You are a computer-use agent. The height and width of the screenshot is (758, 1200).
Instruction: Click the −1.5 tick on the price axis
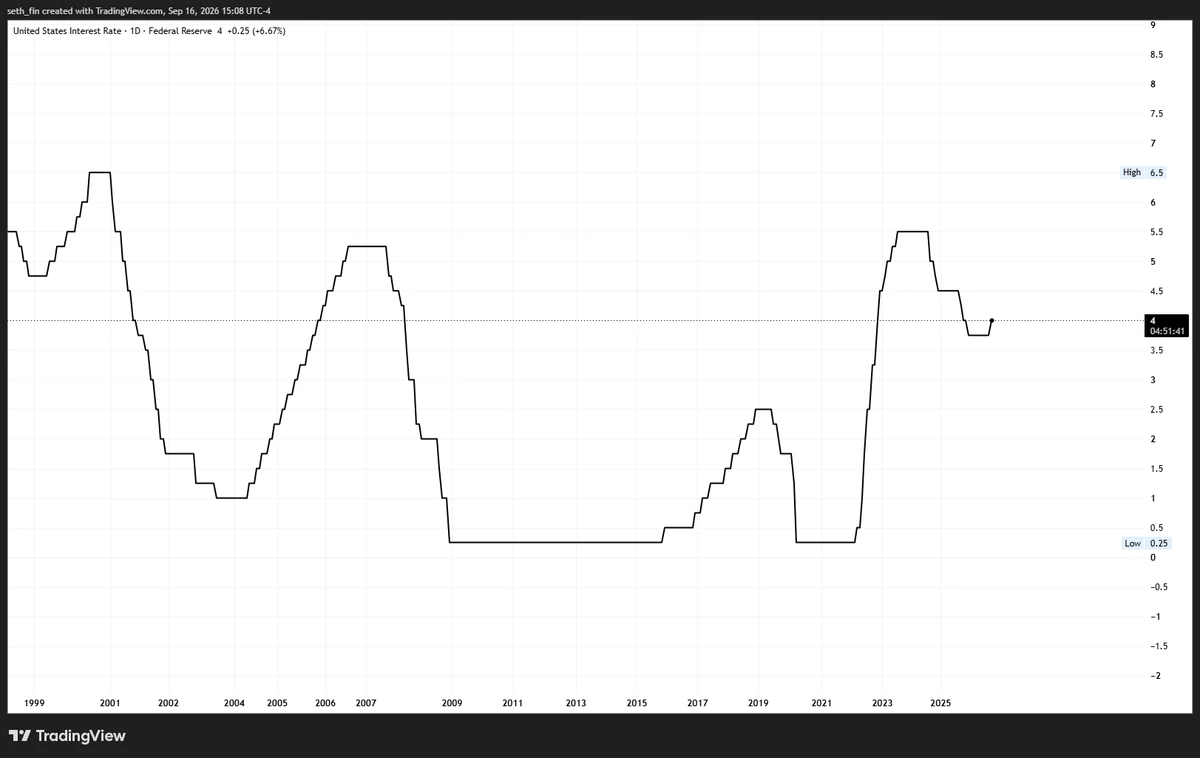click(x=1158, y=646)
